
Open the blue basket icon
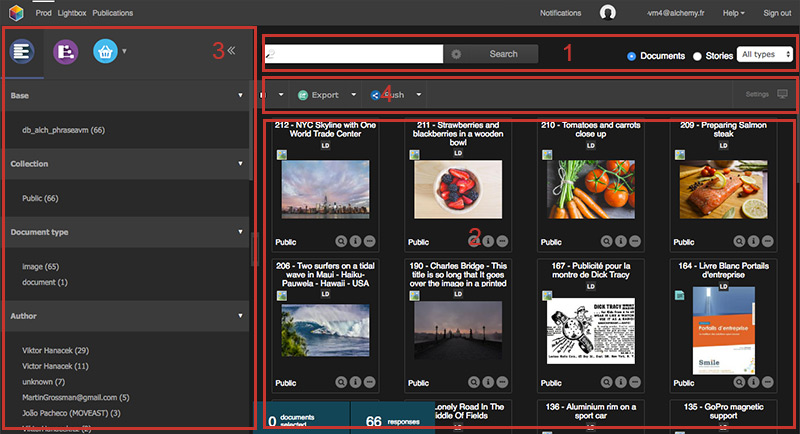pyautogui.click(x=105, y=52)
